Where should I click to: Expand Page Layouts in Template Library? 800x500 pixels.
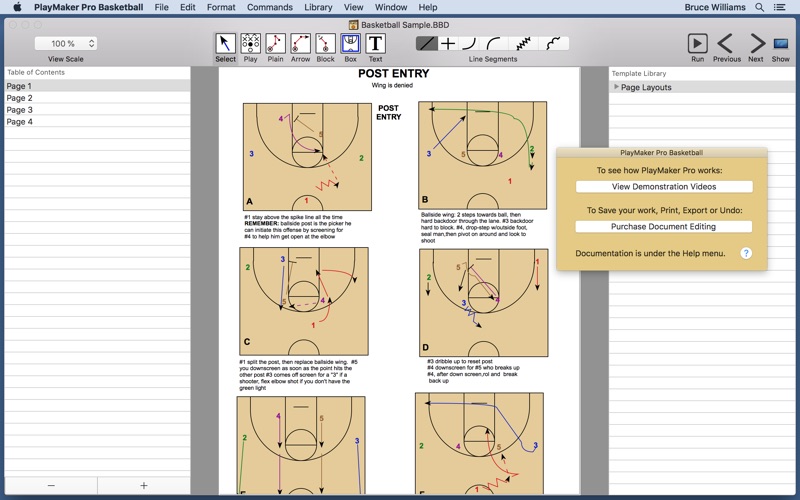coord(616,87)
